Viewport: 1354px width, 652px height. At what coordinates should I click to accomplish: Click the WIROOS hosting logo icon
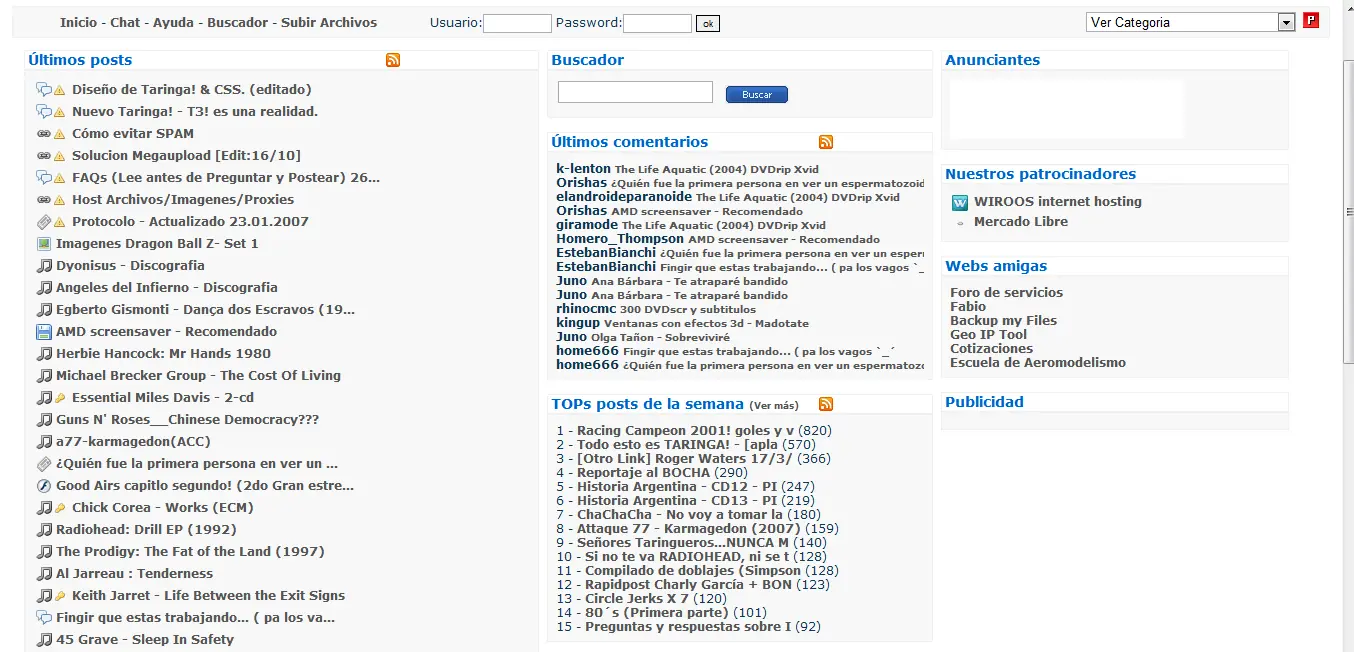pos(960,202)
